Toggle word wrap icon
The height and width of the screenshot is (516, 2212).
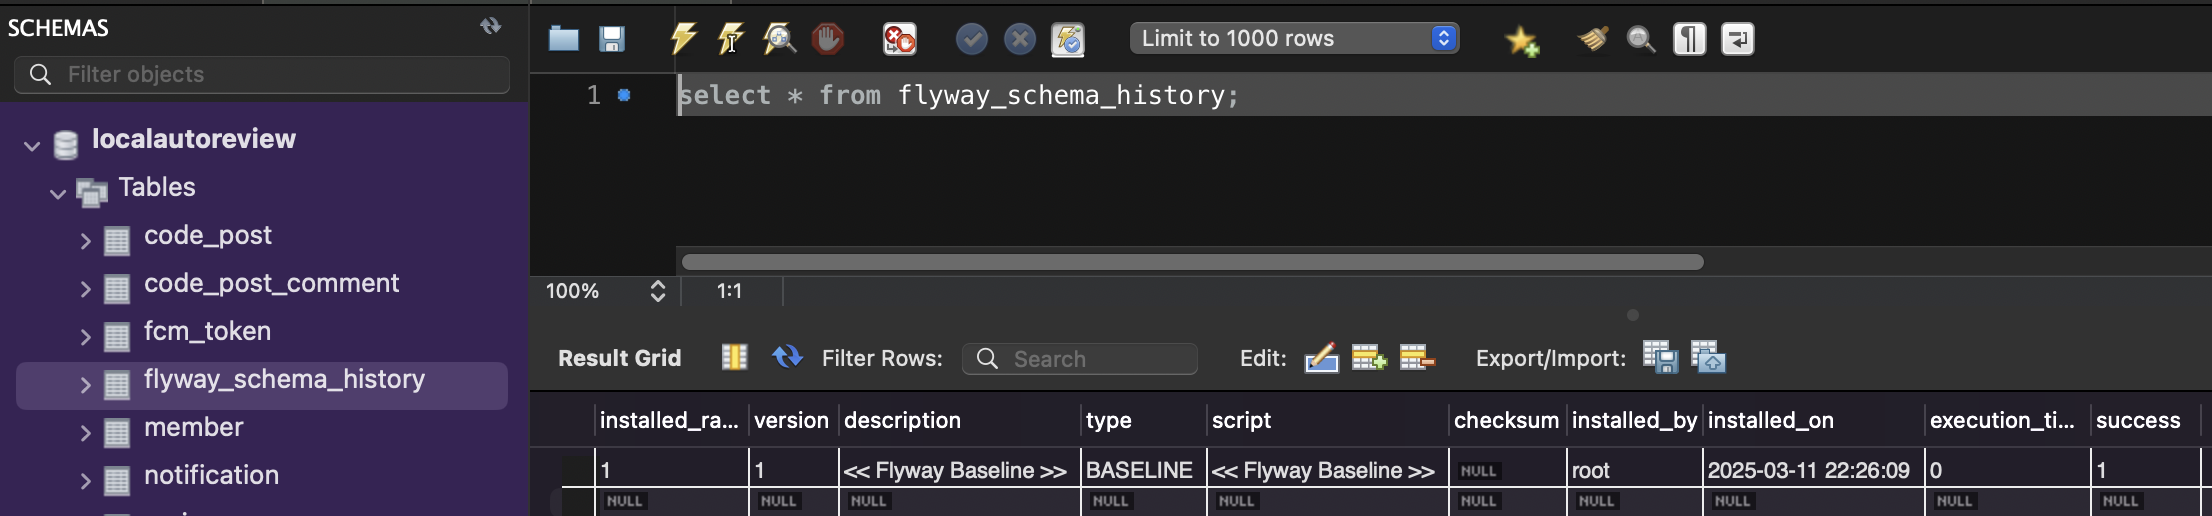tap(1737, 39)
